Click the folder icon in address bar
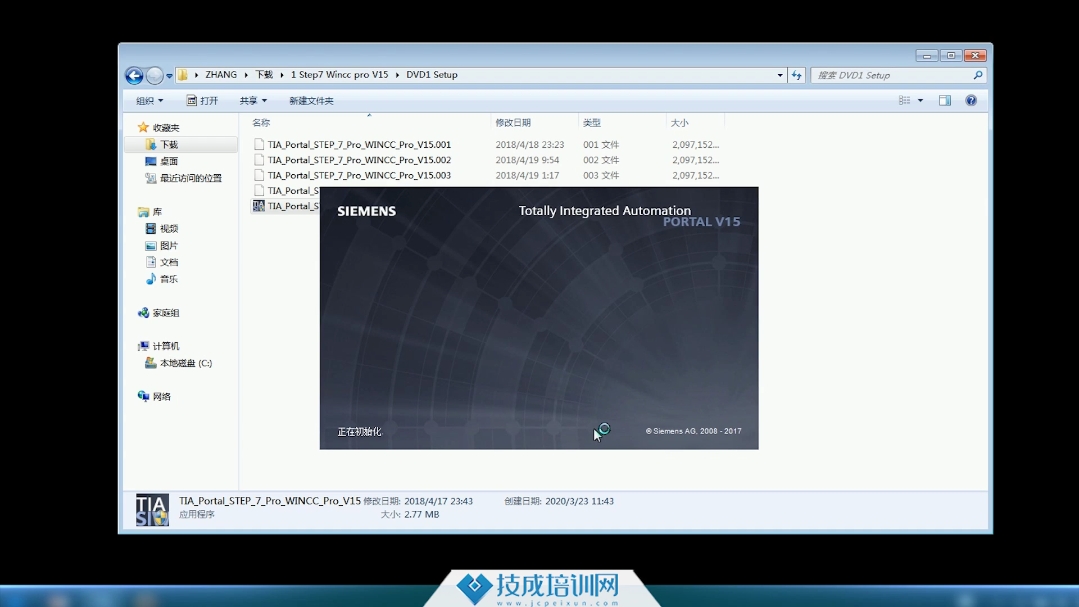1079x607 pixels. pos(182,75)
